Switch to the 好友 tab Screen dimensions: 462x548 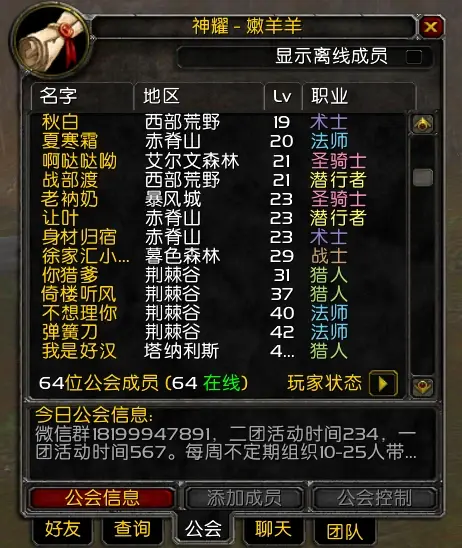[x=63, y=529]
